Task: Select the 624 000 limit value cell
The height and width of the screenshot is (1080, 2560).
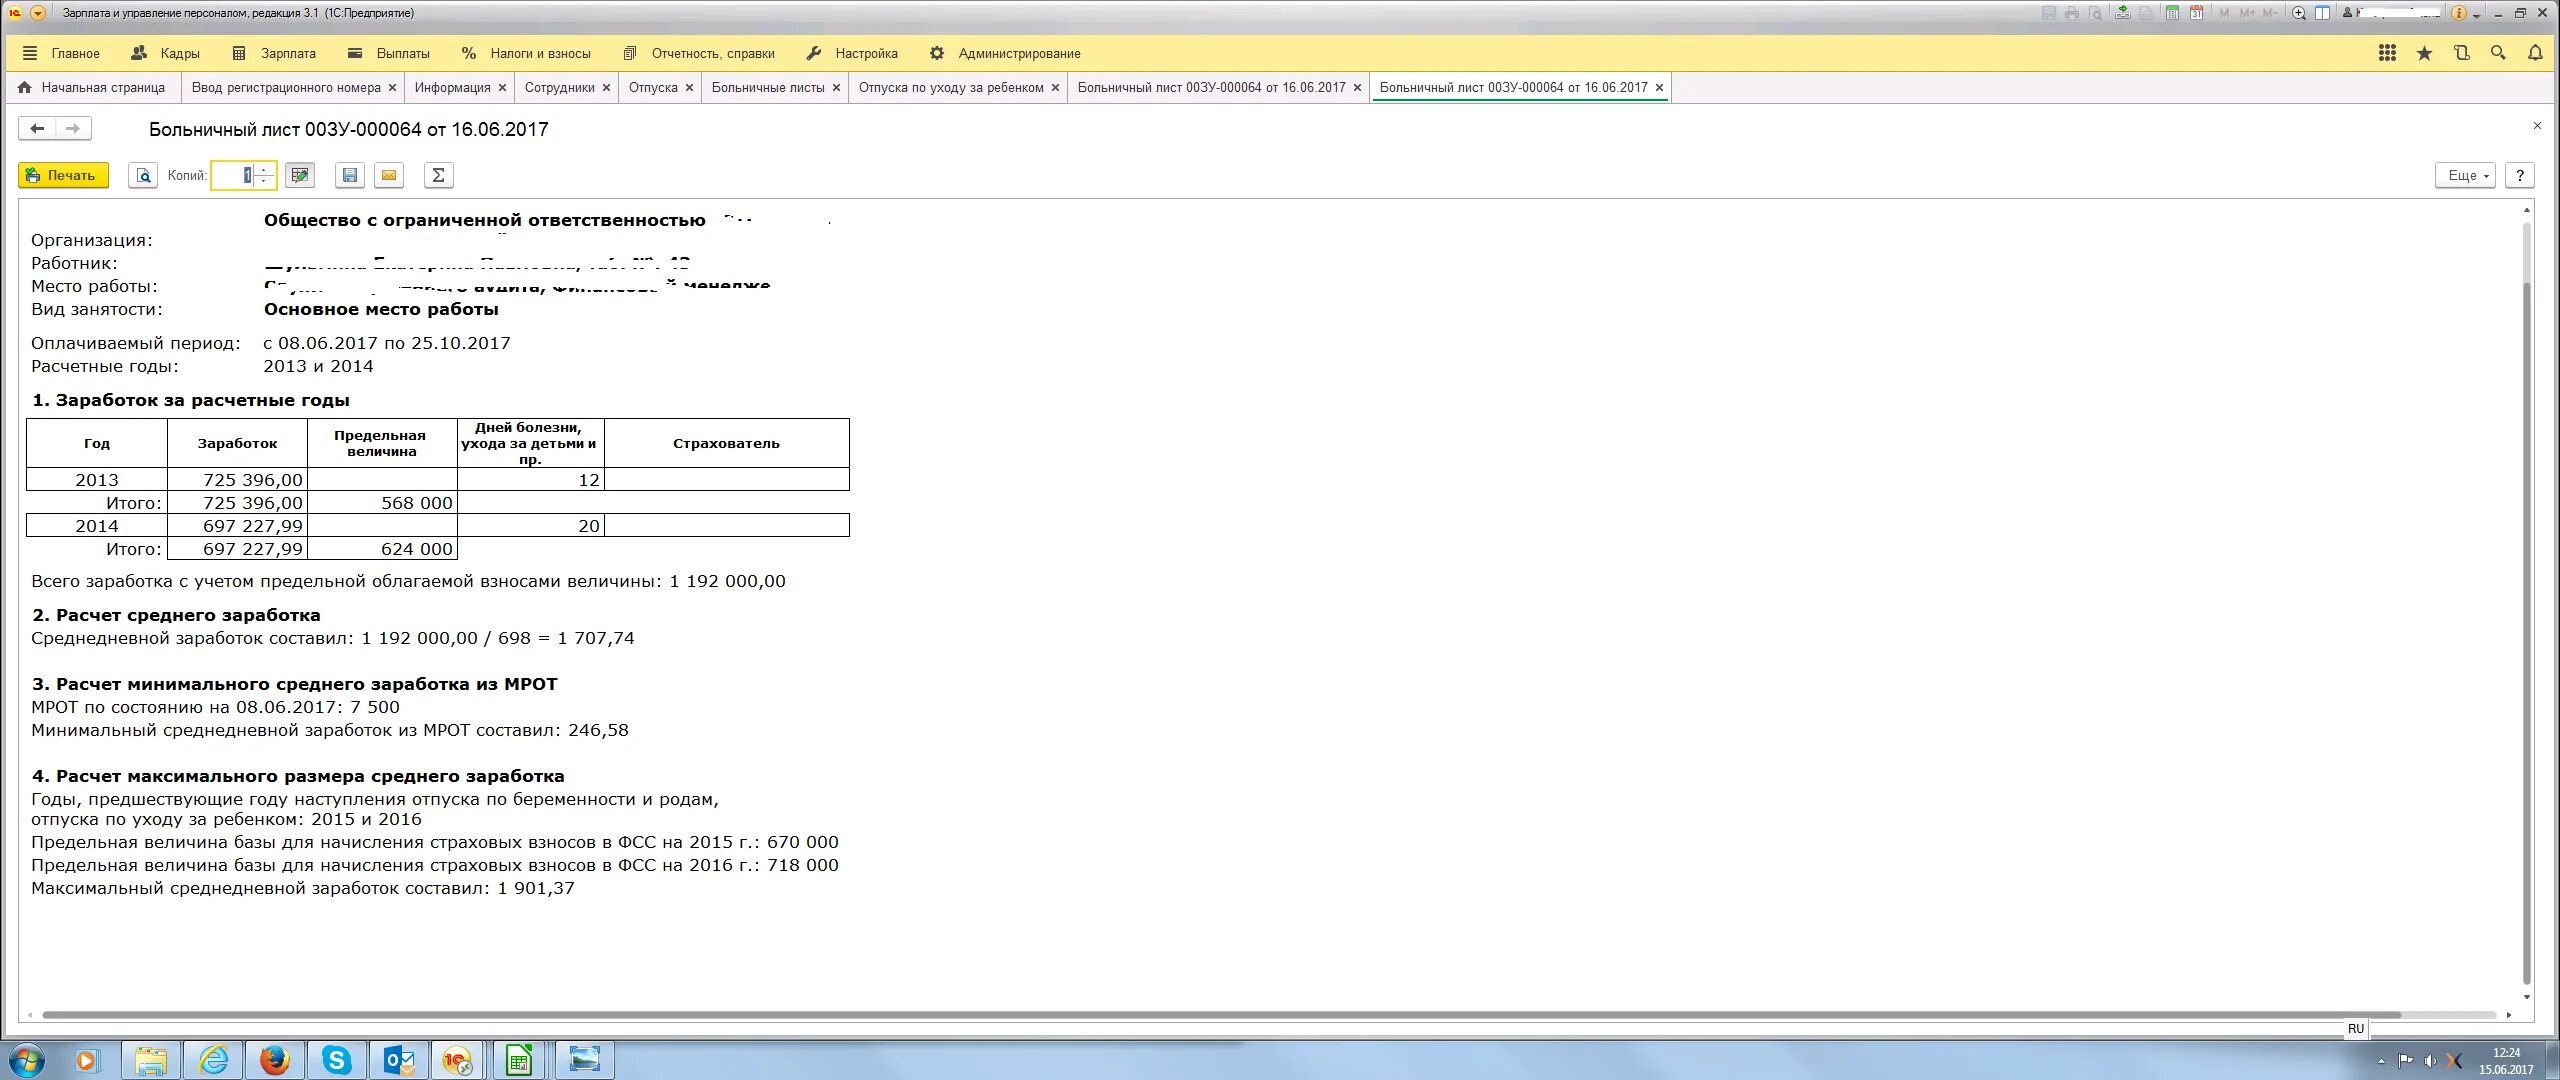Action: click(x=382, y=549)
